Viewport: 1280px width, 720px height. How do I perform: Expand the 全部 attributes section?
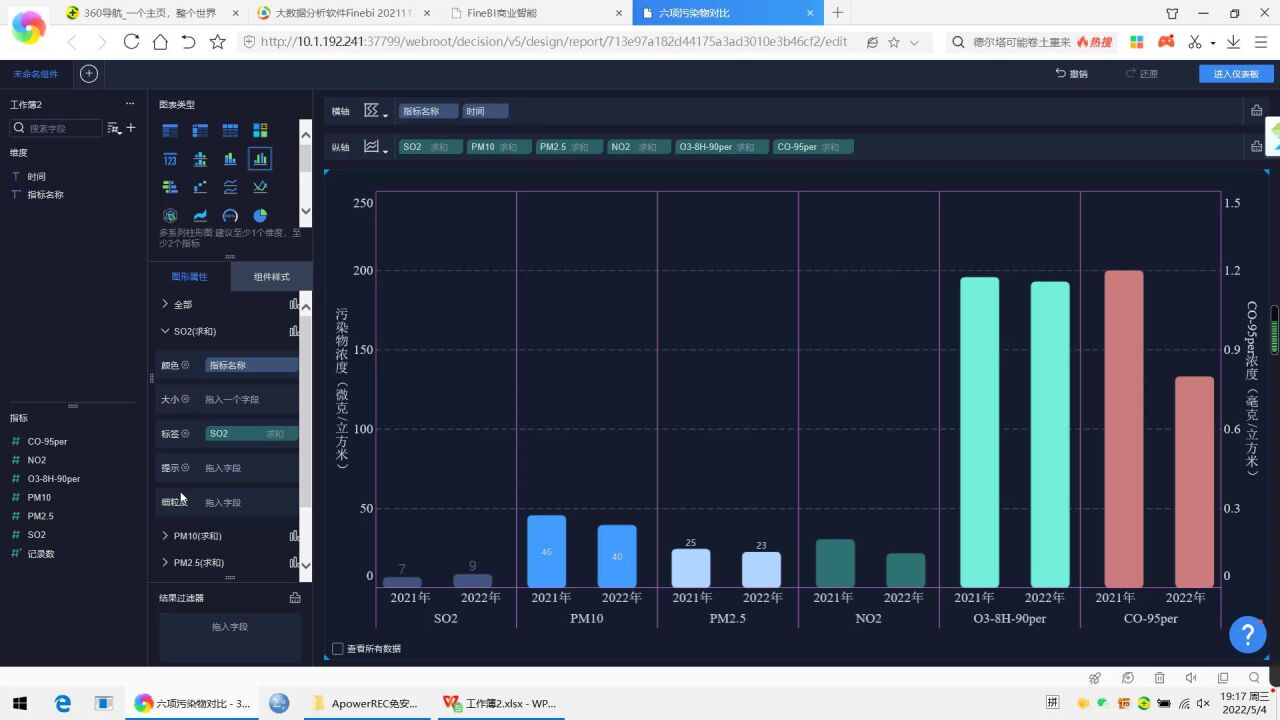(x=165, y=304)
